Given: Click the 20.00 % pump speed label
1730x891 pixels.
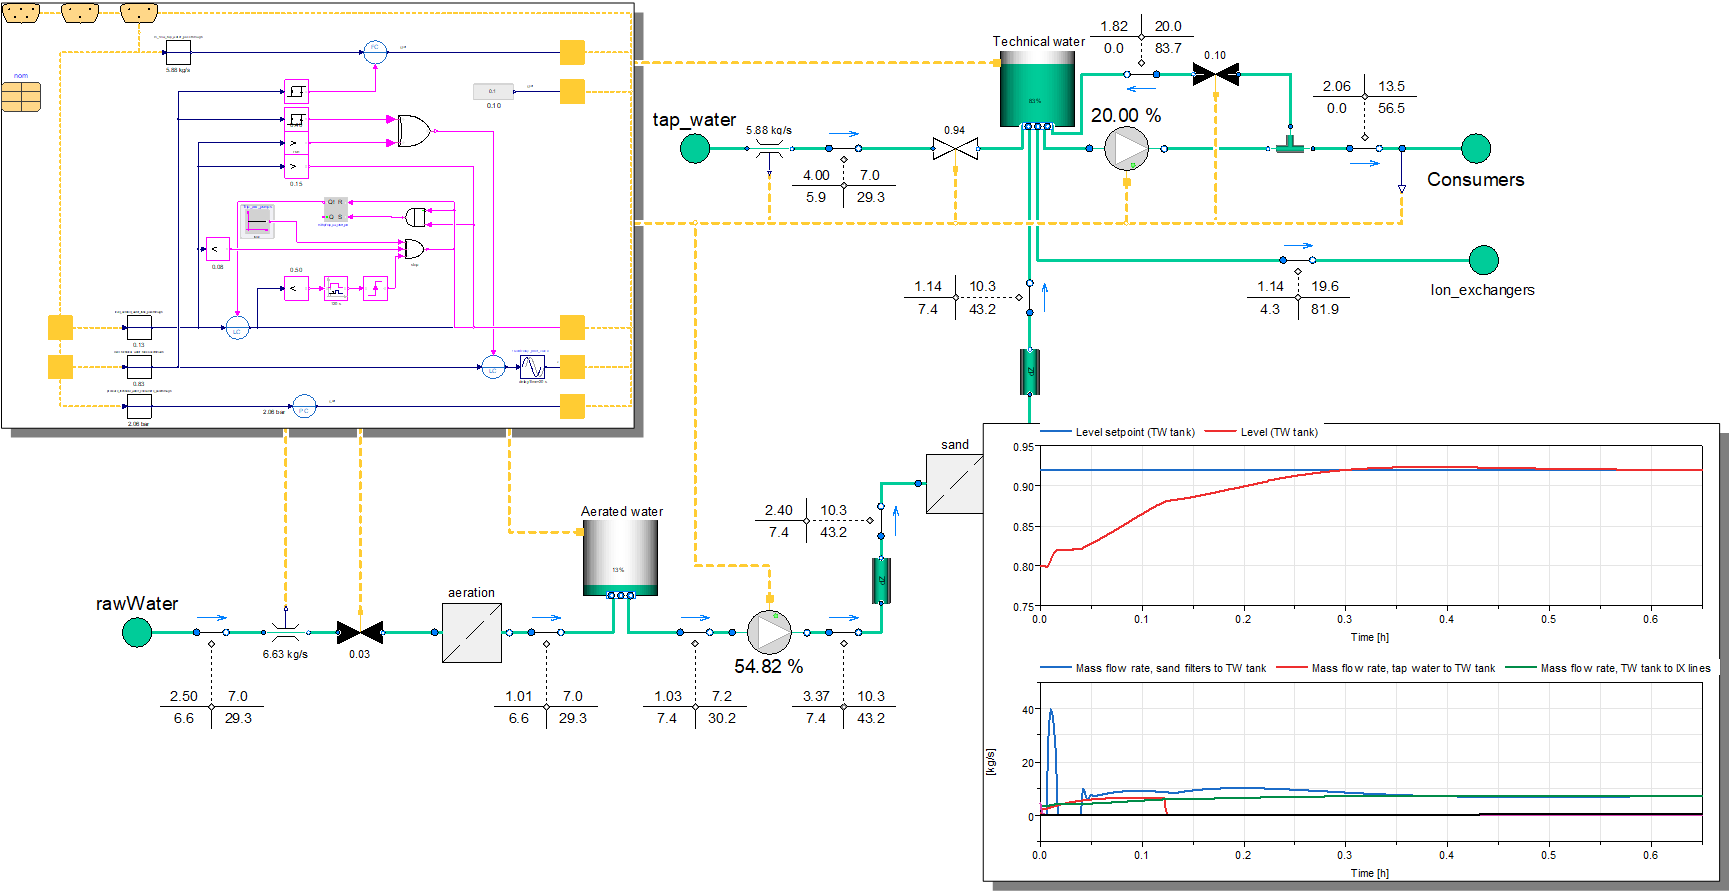Looking at the screenshot, I should pyautogui.click(x=1126, y=115).
